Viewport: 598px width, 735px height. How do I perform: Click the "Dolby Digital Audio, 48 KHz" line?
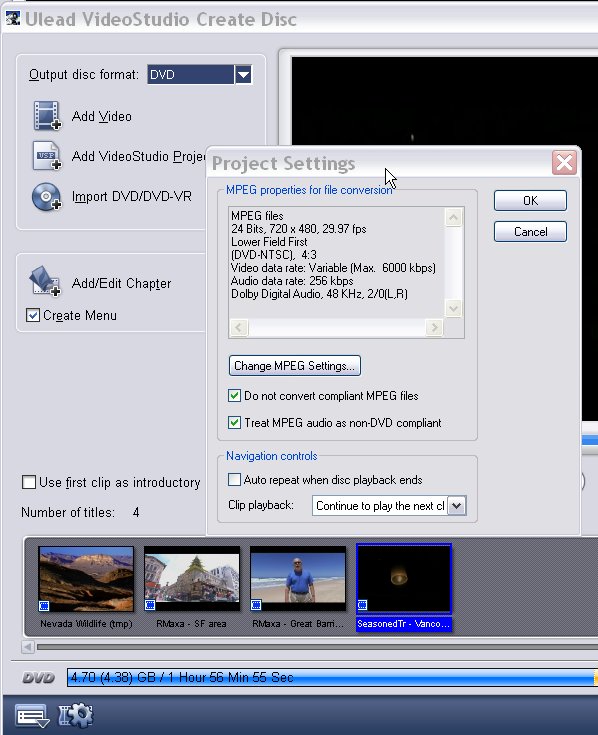tap(319, 294)
